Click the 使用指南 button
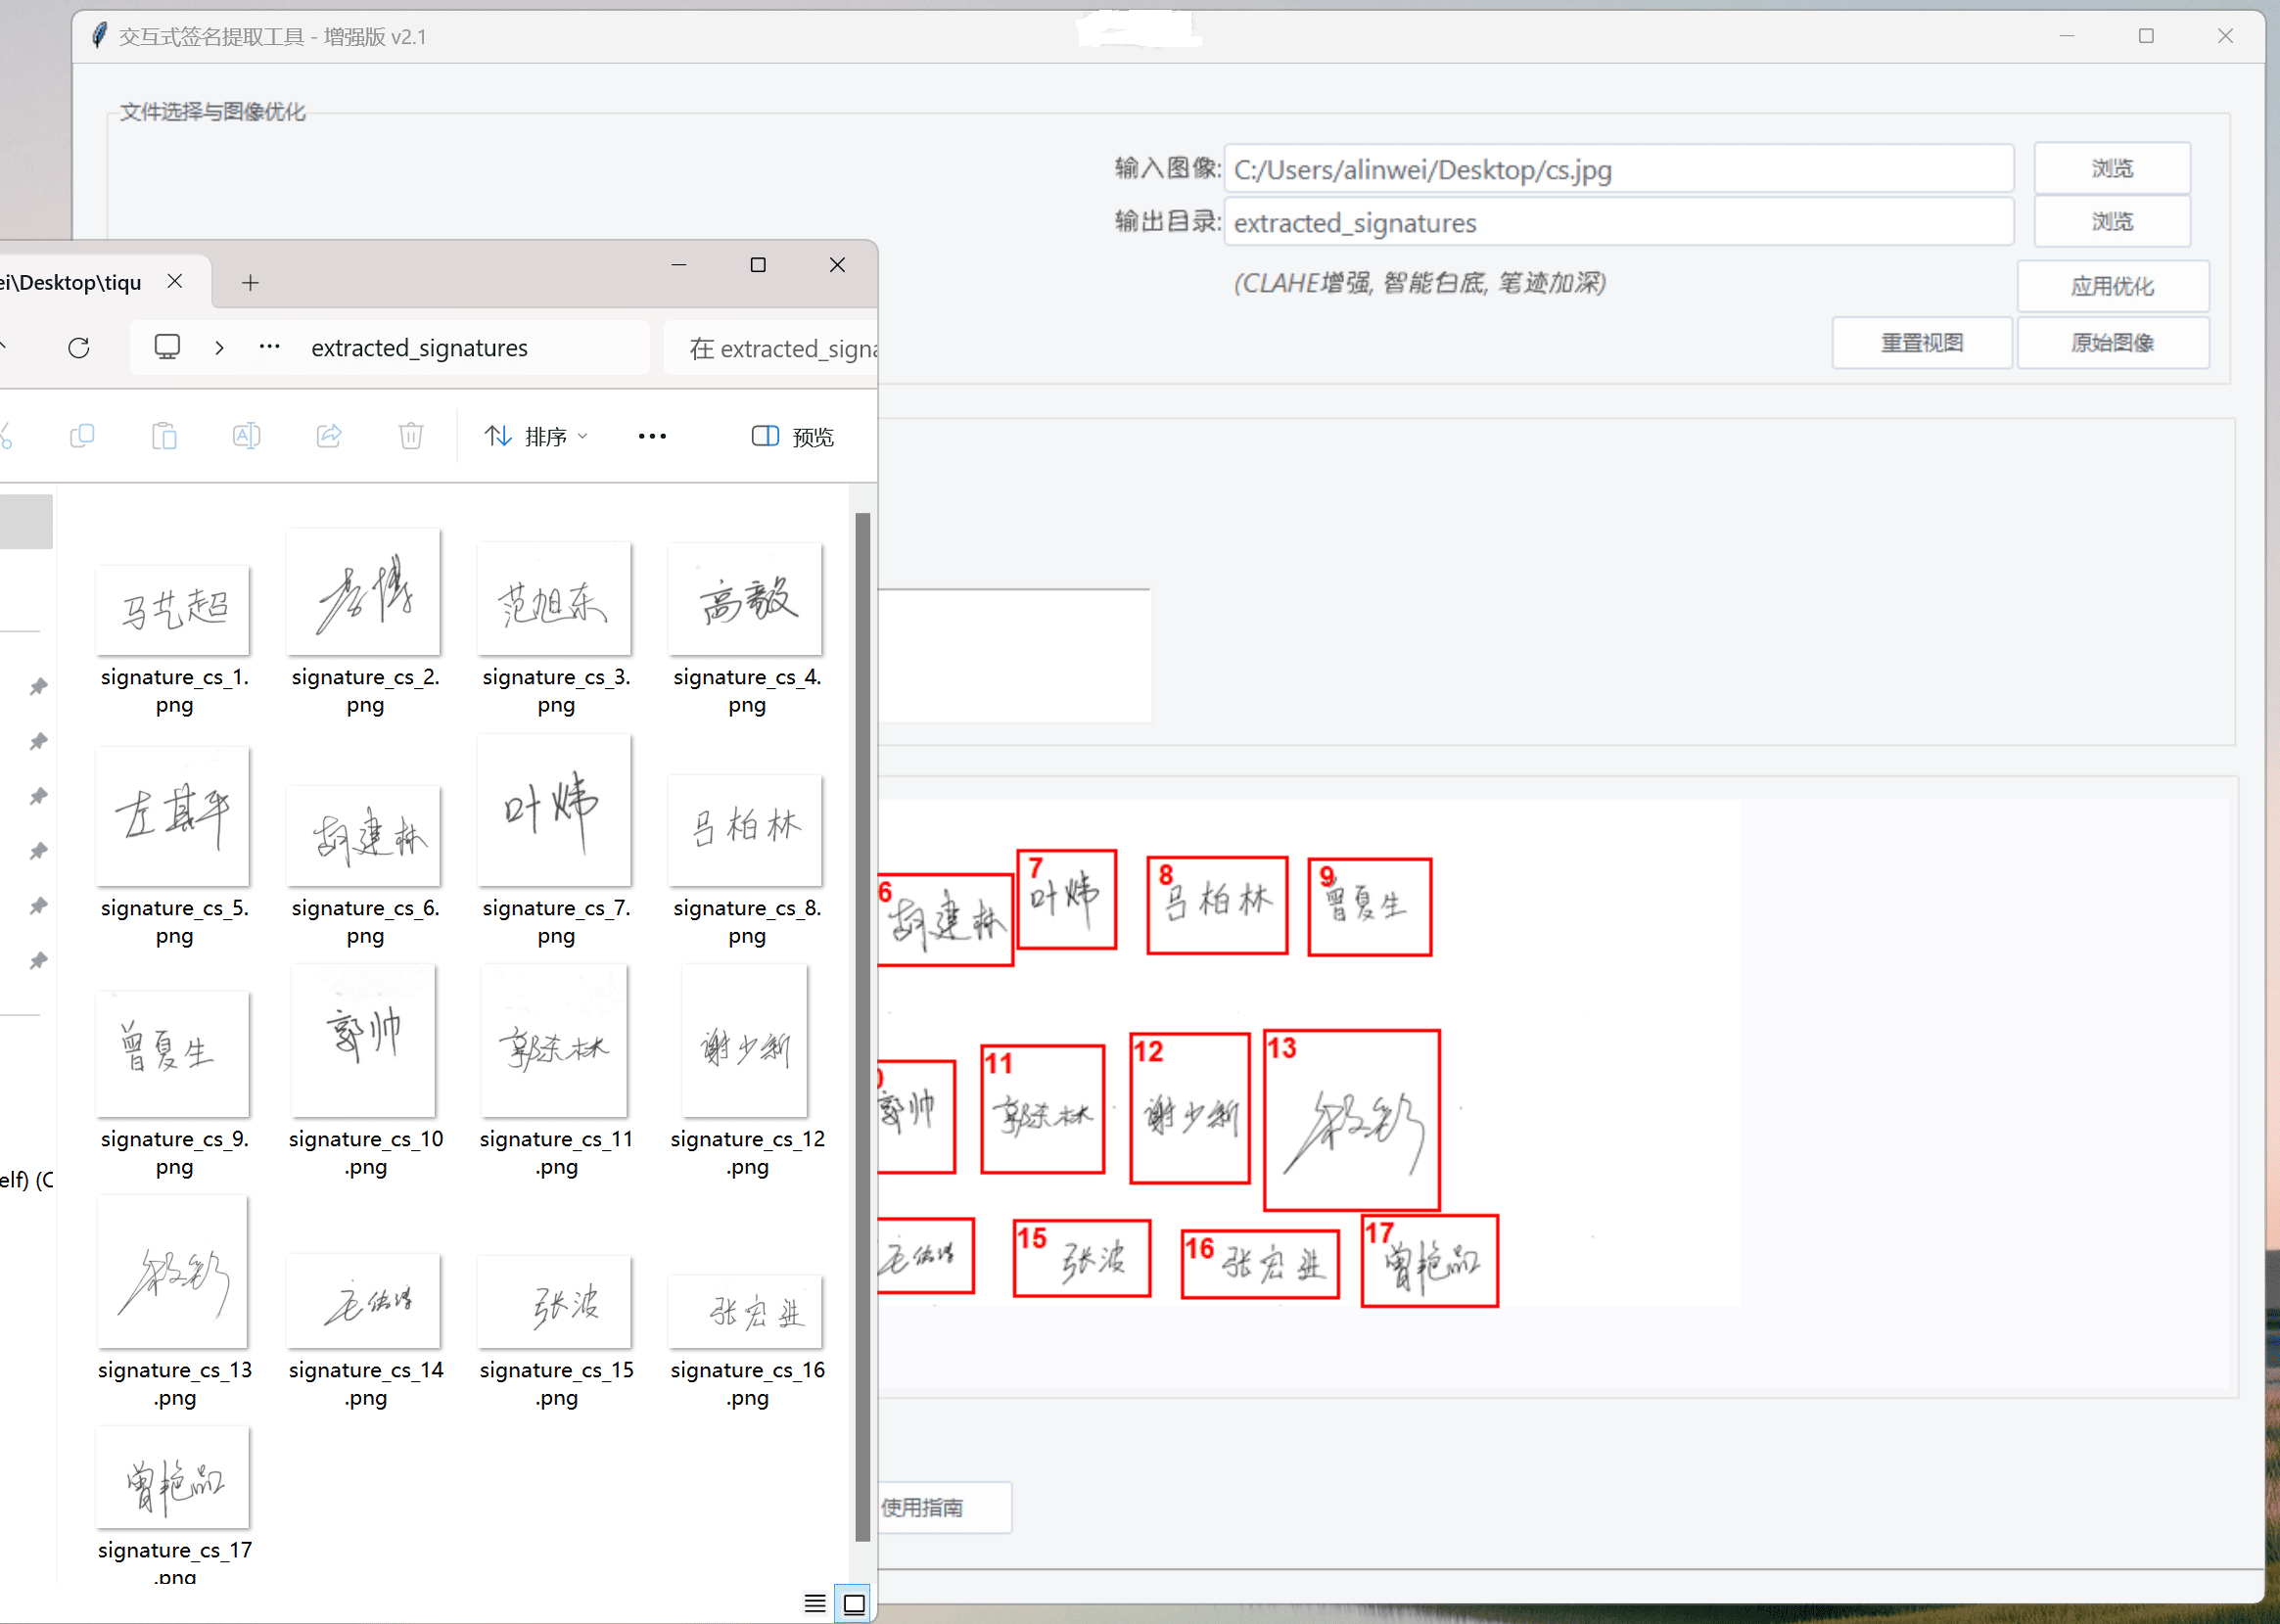This screenshot has width=2280, height=1624. coord(944,1507)
